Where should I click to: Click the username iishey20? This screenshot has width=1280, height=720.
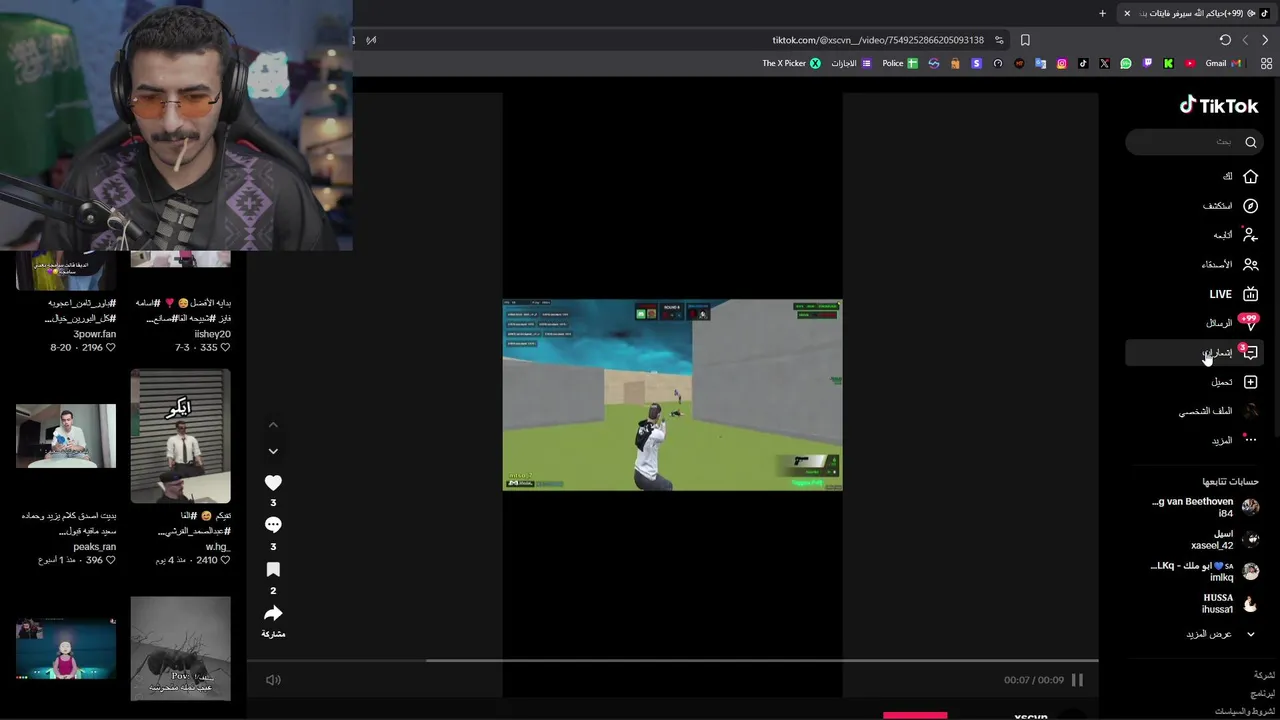(213, 334)
